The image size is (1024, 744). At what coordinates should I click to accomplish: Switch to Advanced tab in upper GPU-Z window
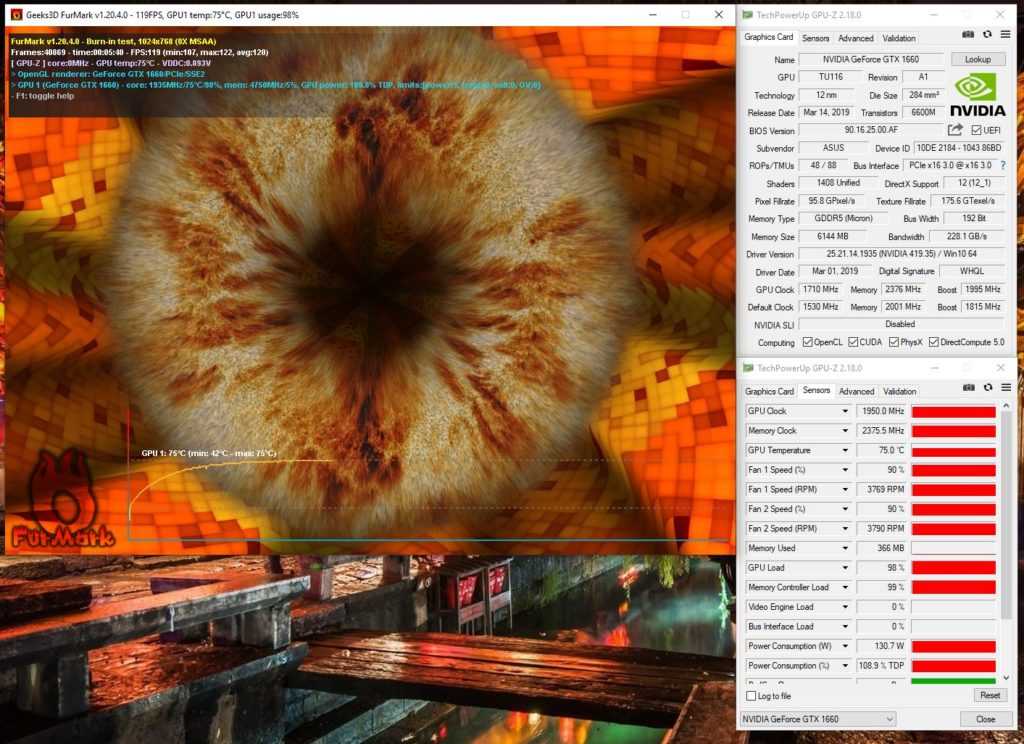coord(855,38)
